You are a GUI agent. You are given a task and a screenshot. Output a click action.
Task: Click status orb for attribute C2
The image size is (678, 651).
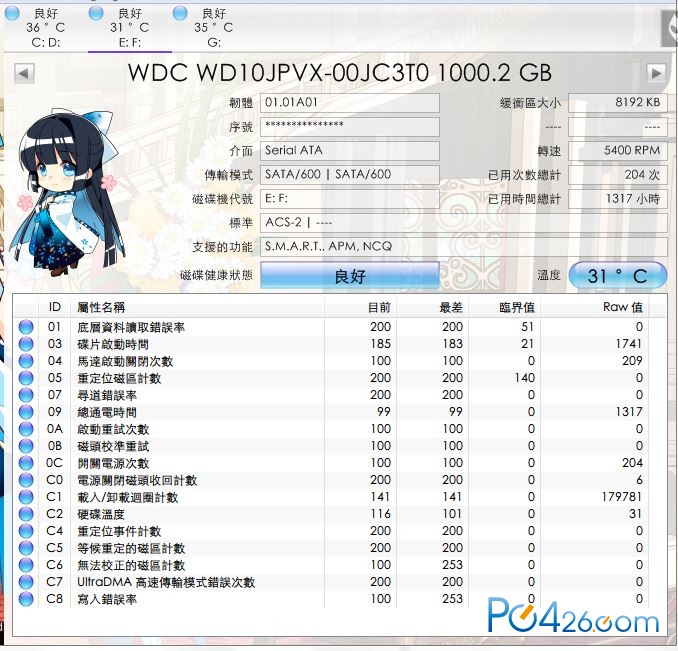point(26,514)
